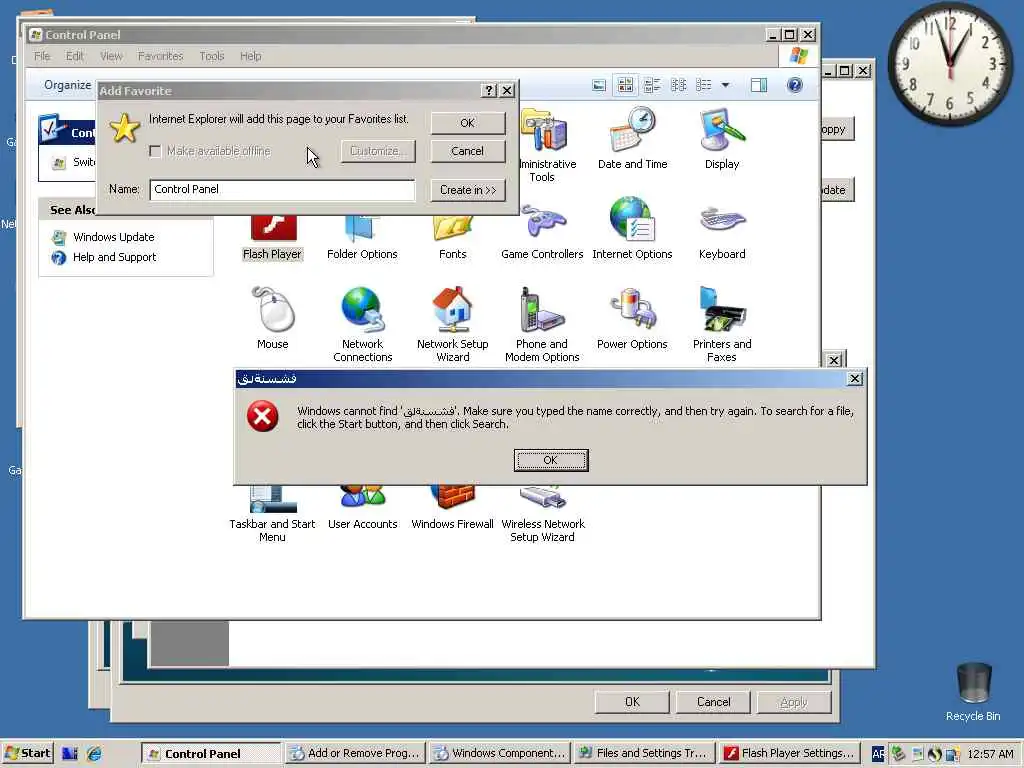Screen dimensions: 1024x768
Task: Click Cancel in the background properties dialog
Action: [x=713, y=702]
